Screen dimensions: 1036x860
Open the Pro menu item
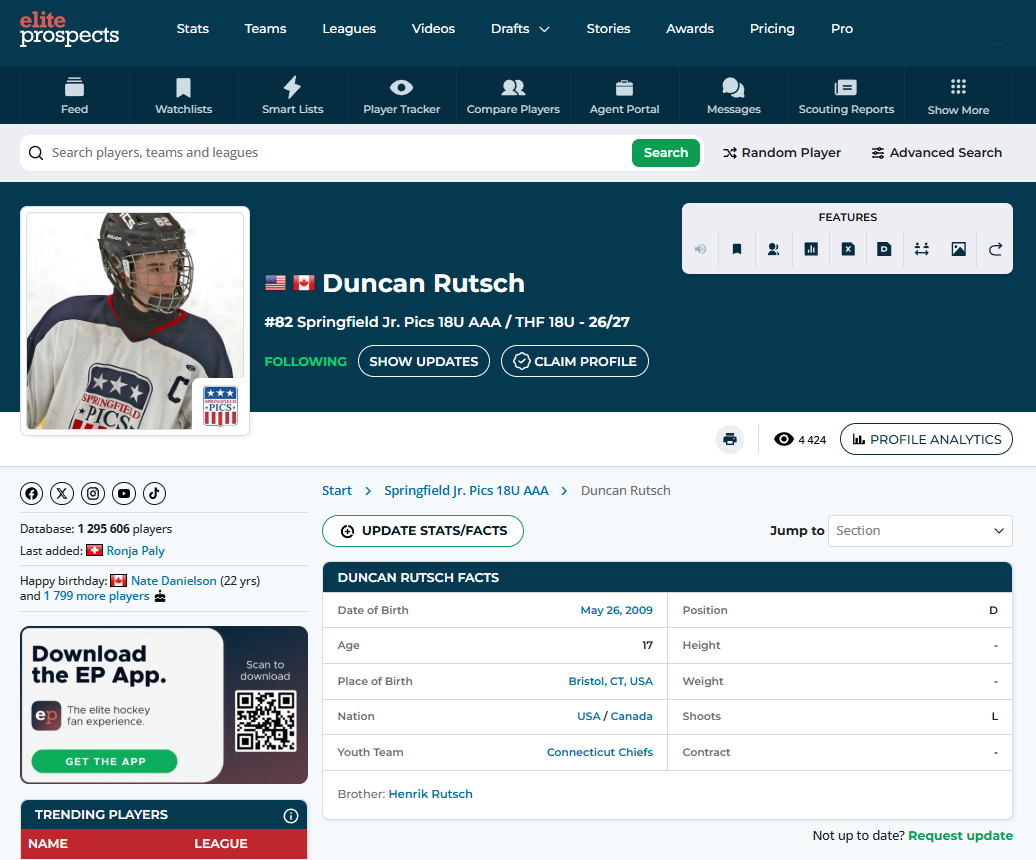click(x=842, y=28)
